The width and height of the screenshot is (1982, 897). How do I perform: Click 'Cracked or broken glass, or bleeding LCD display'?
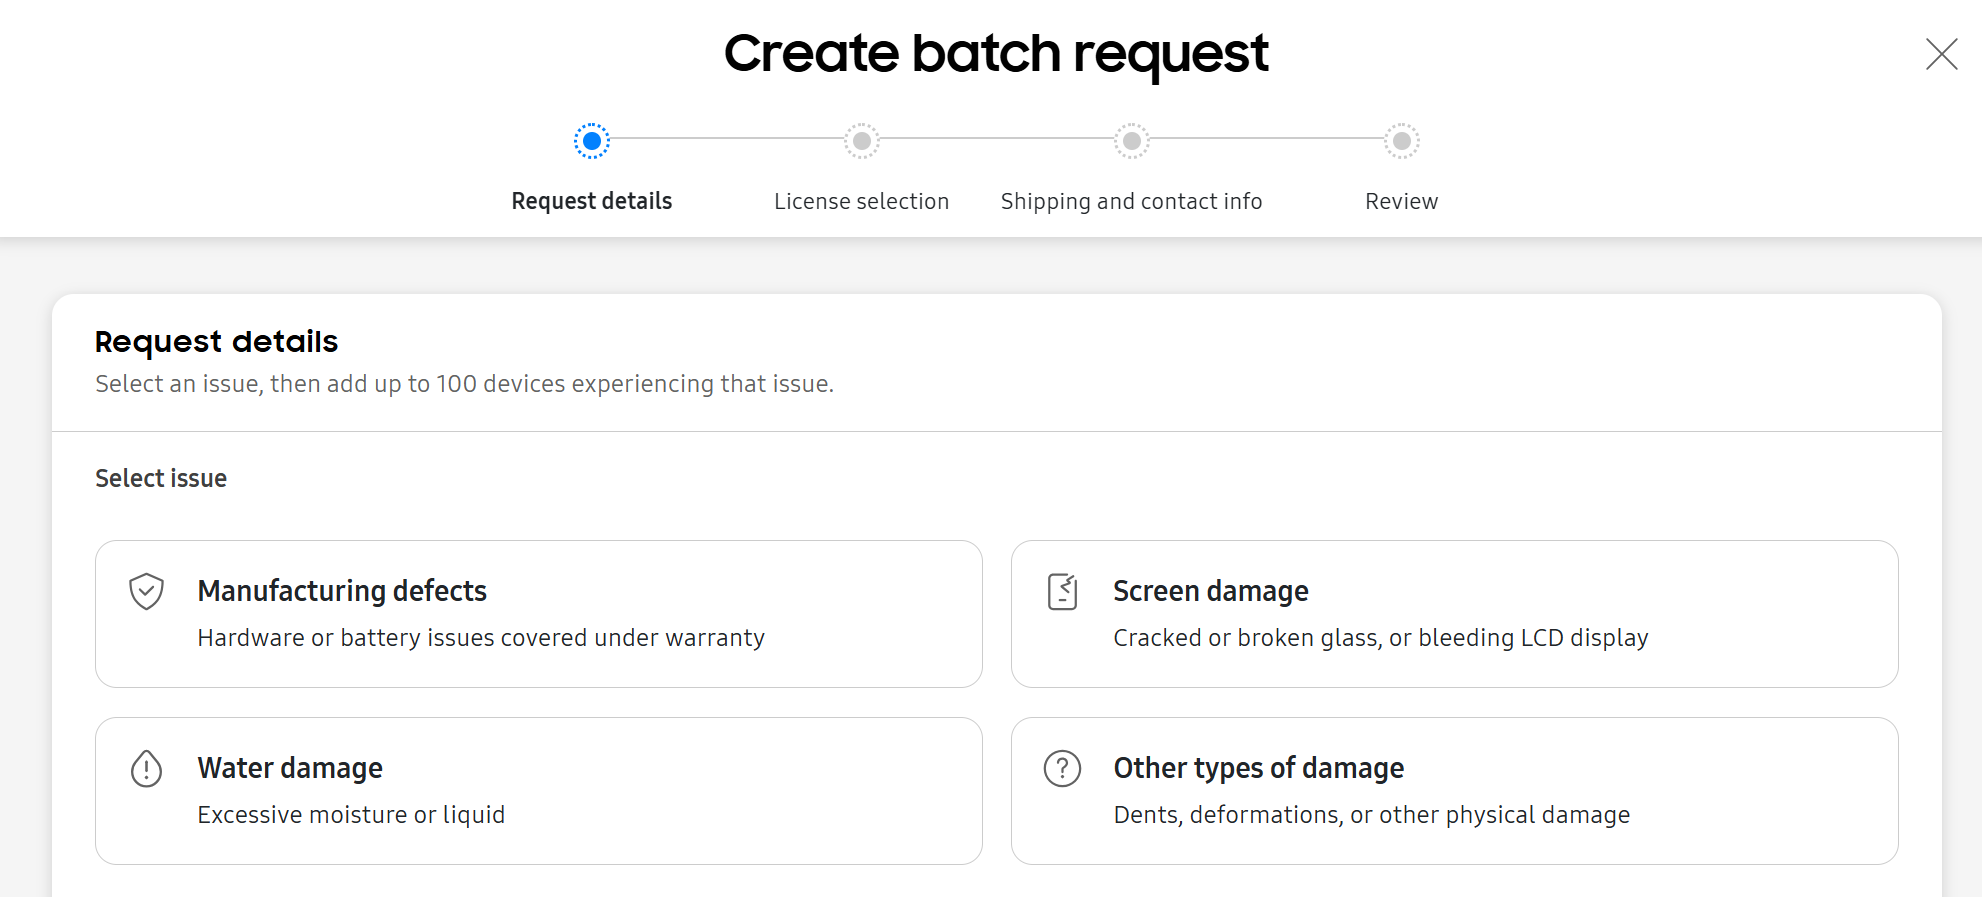pyautogui.click(x=1381, y=638)
